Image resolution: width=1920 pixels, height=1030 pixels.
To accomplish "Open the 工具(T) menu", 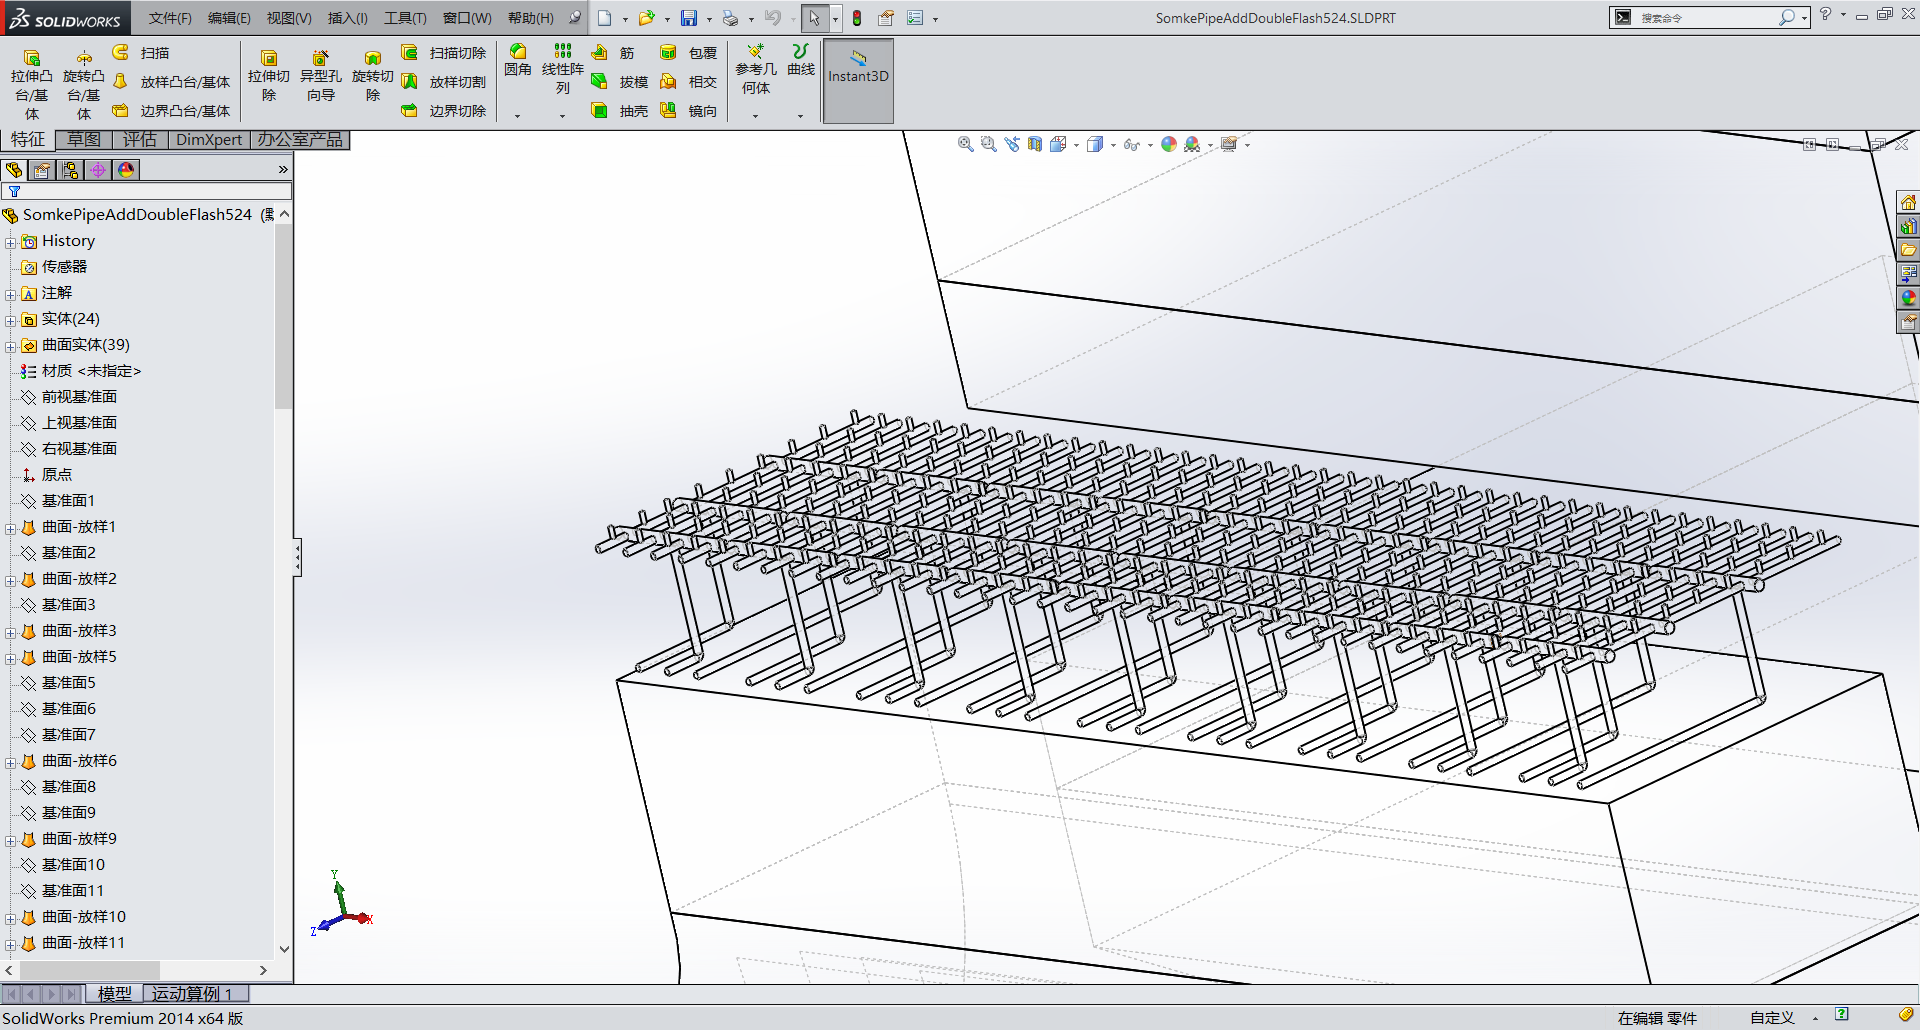I will pos(404,18).
